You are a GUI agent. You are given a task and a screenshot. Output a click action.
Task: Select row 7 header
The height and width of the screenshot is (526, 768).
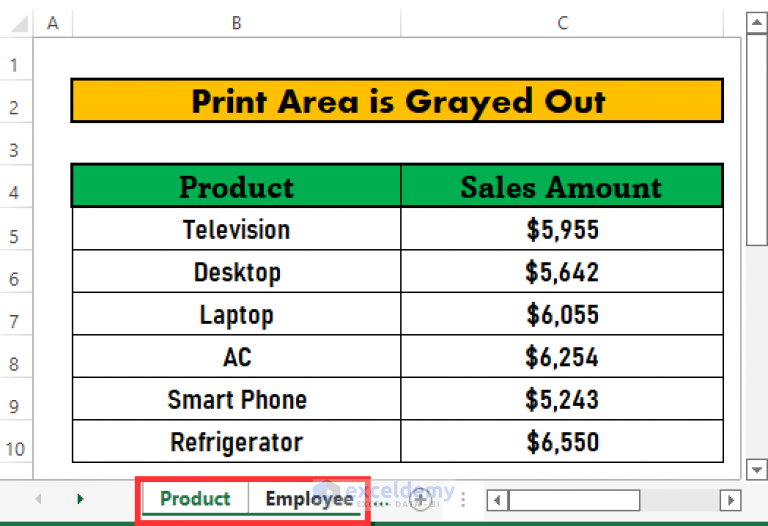coord(16,314)
